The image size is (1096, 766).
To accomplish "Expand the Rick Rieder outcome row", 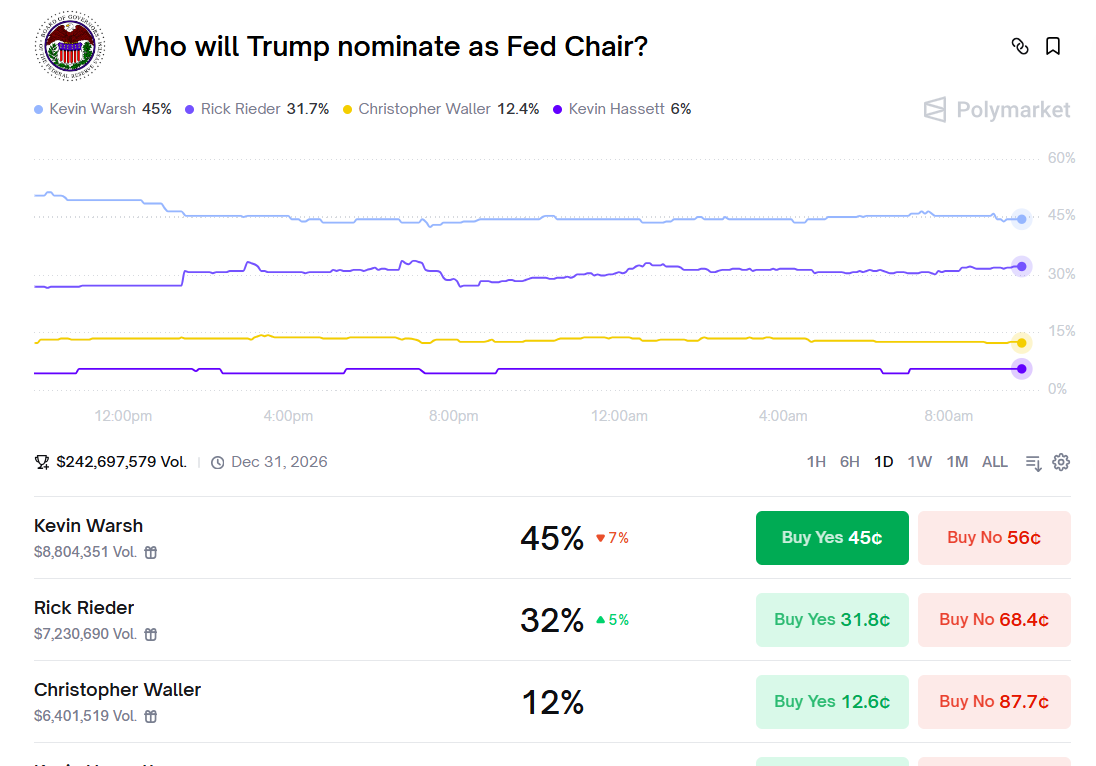I will (84, 607).
